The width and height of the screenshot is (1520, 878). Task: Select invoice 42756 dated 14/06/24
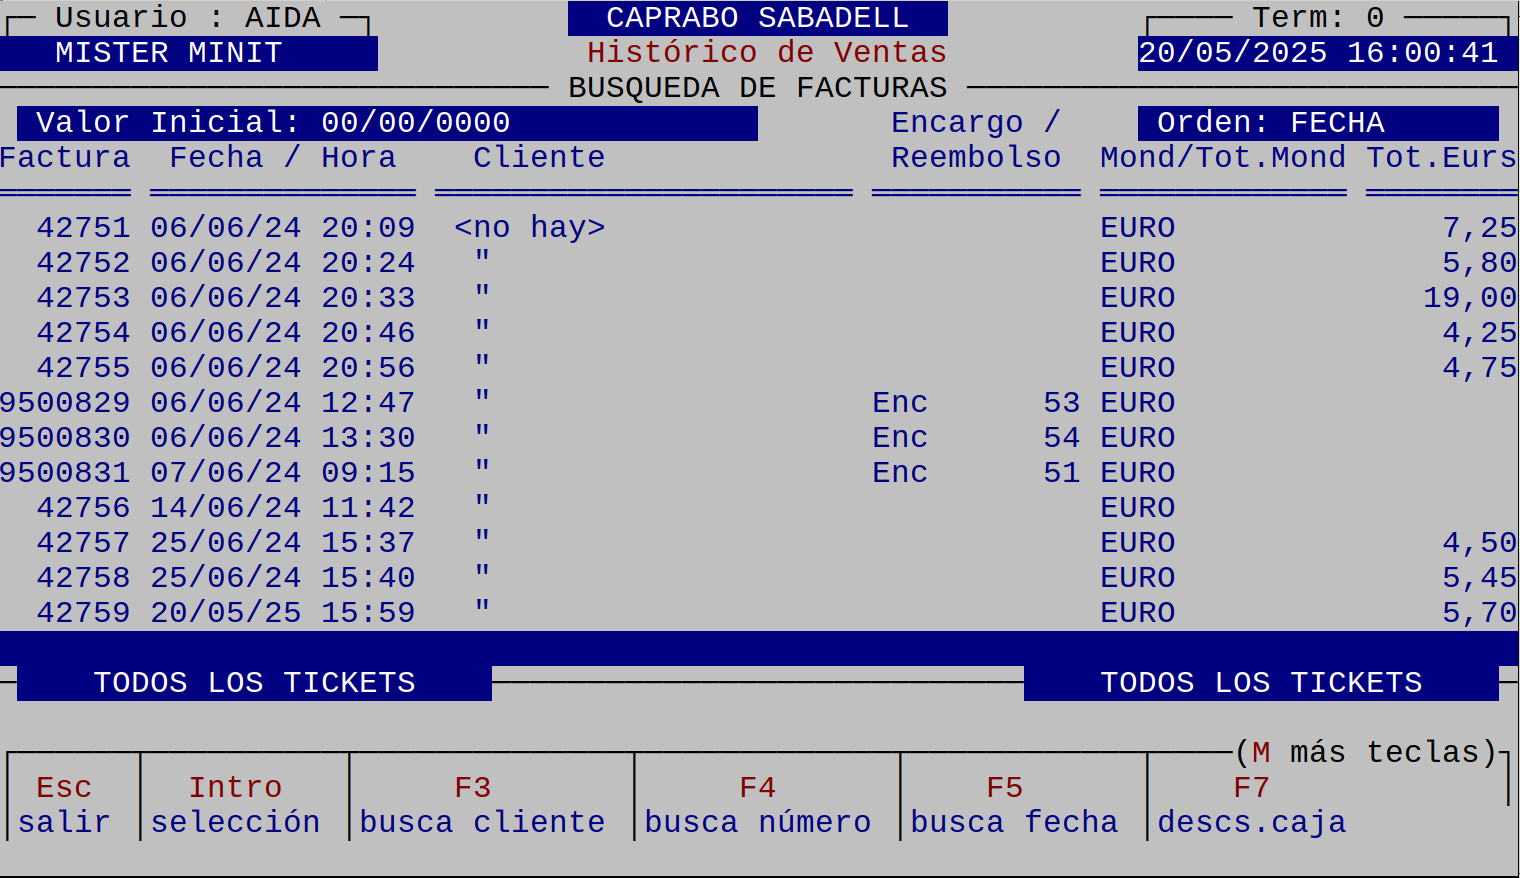84,508
